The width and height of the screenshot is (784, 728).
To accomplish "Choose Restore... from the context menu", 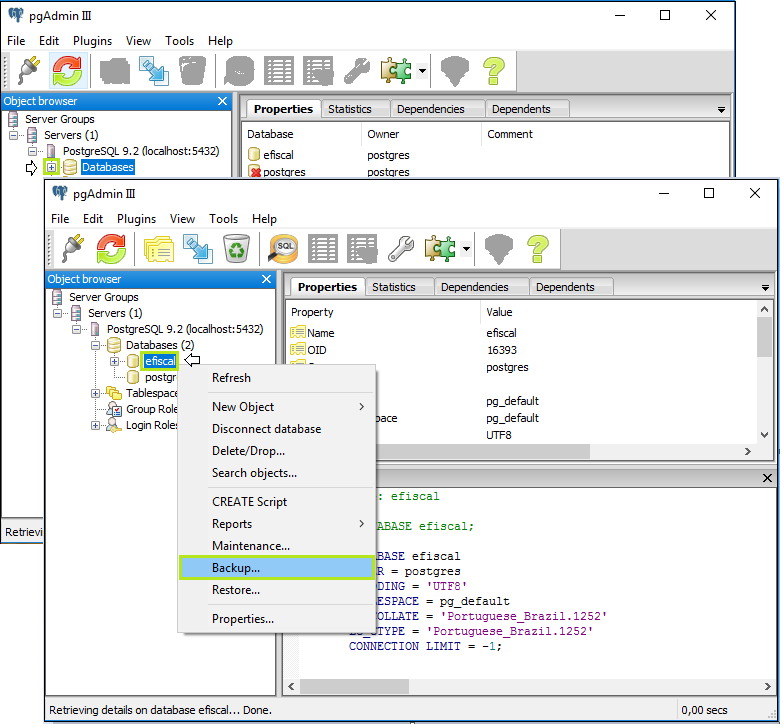I will pos(276,590).
